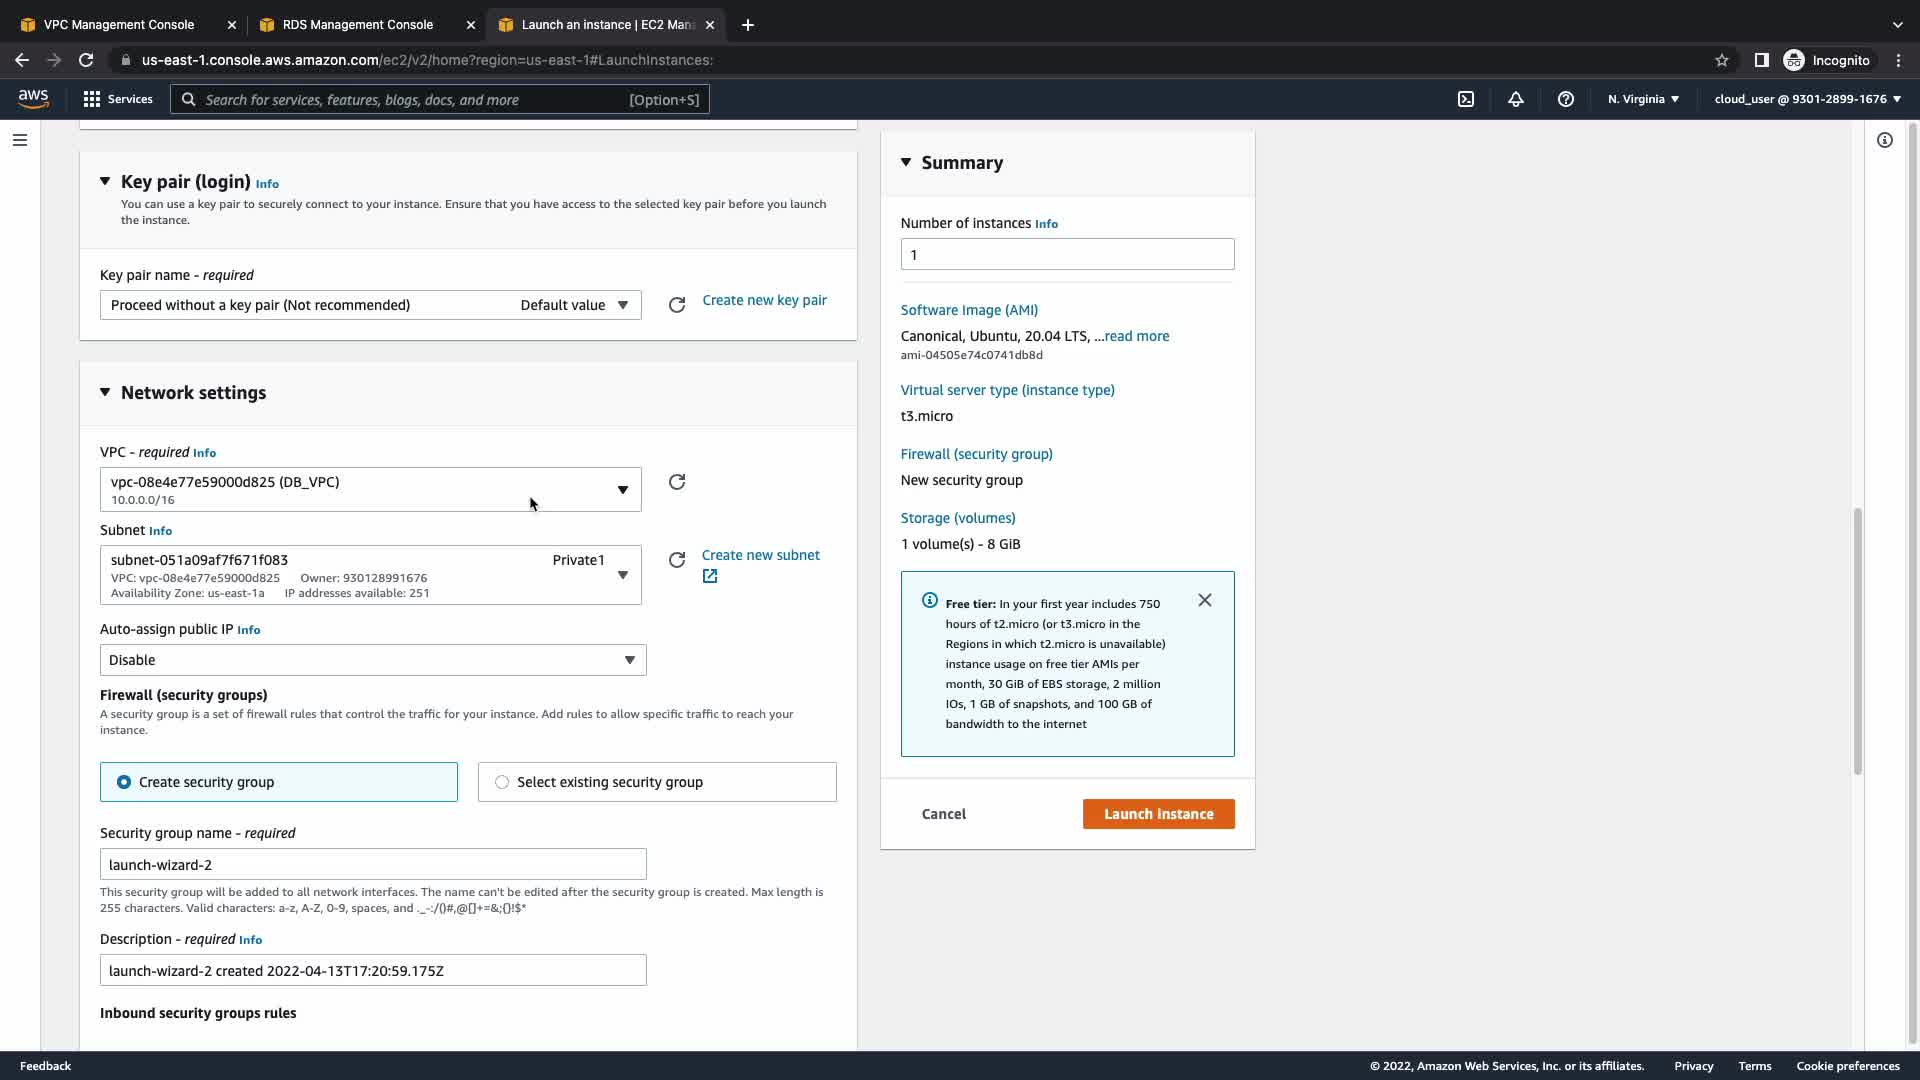Click the Security group name field
Screen dimensions: 1920x1080
click(372, 864)
